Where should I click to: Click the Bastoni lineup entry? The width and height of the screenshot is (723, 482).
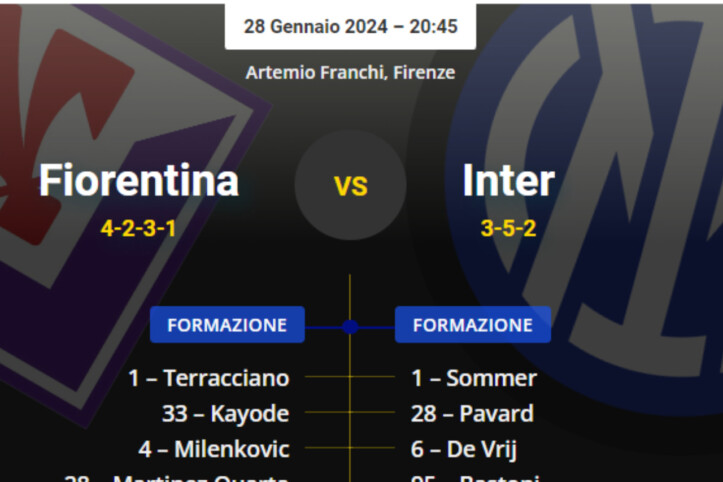[476, 477]
